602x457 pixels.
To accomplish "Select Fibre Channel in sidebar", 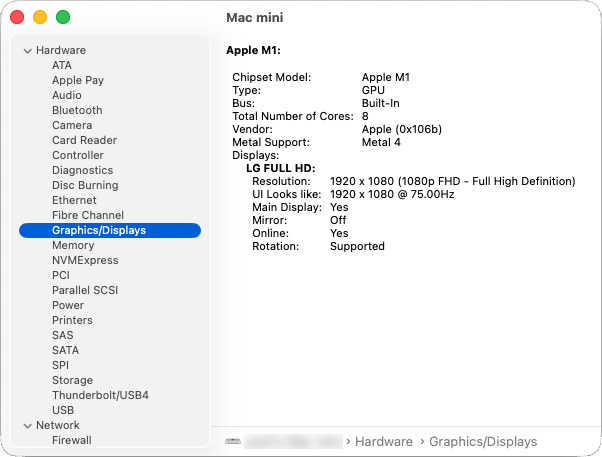I will coord(88,215).
